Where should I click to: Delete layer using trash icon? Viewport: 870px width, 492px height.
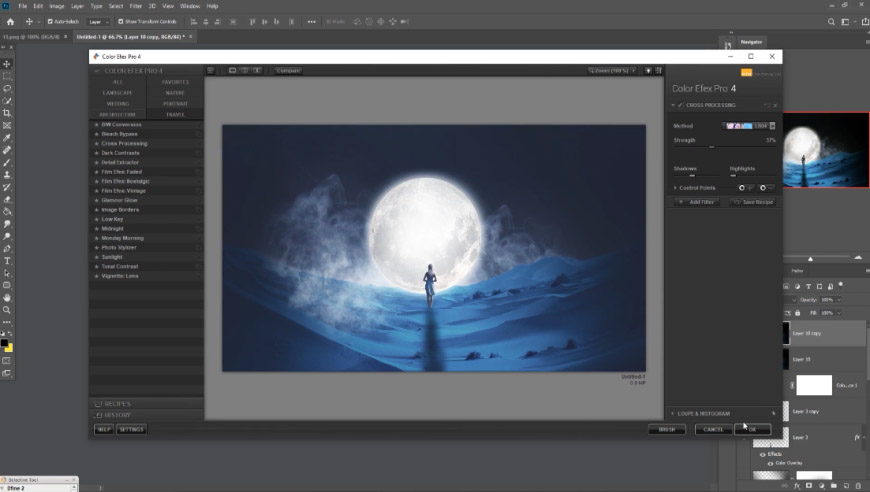pos(858,486)
